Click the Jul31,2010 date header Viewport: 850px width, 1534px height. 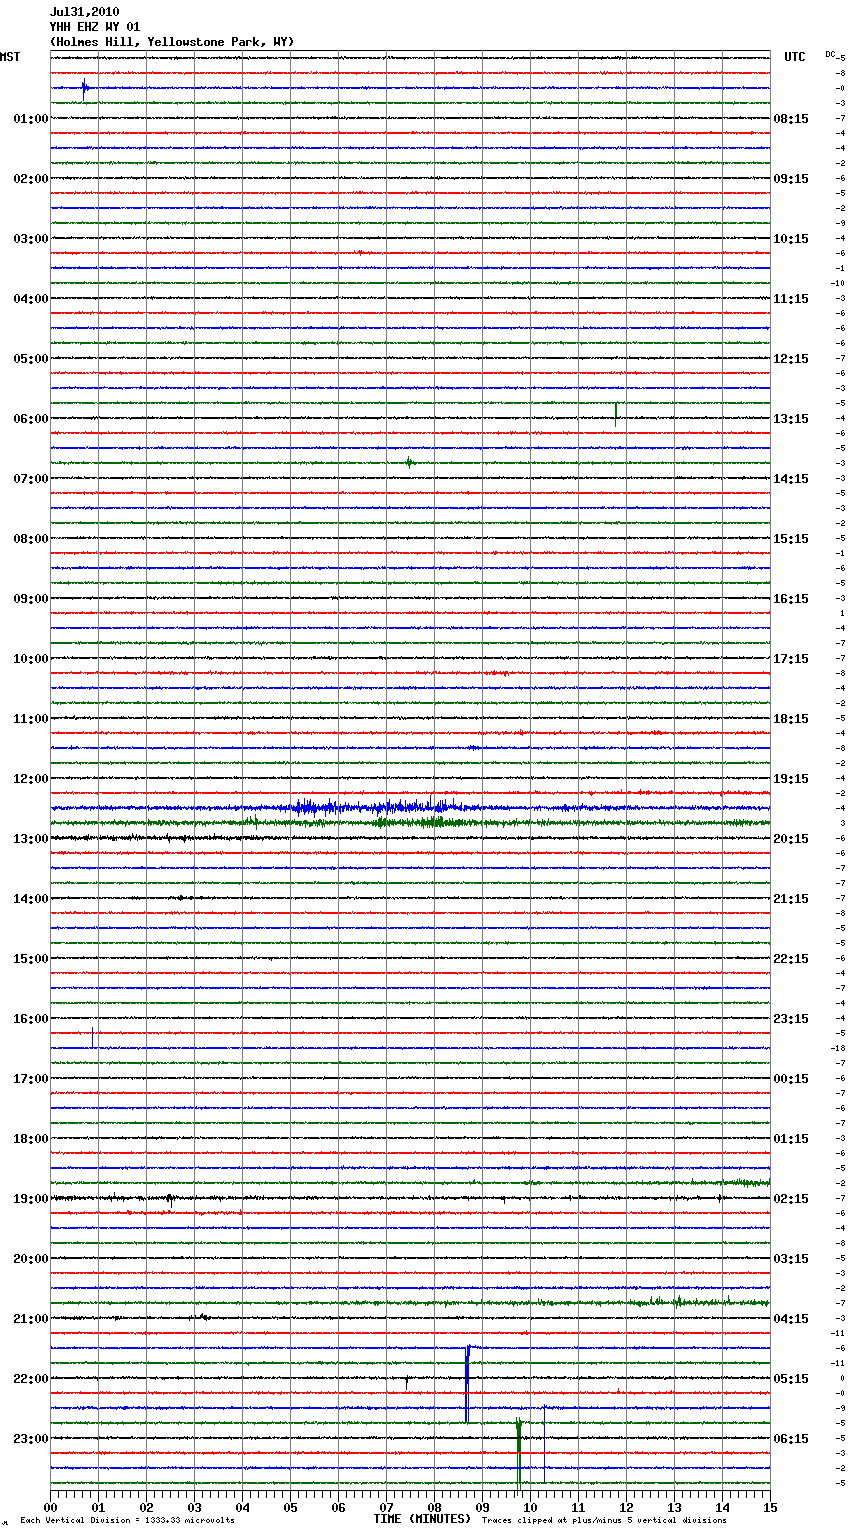[x=84, y=12]
